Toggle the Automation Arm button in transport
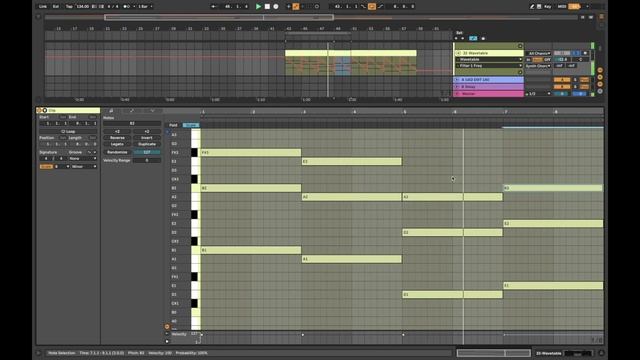 click(296, 7)
